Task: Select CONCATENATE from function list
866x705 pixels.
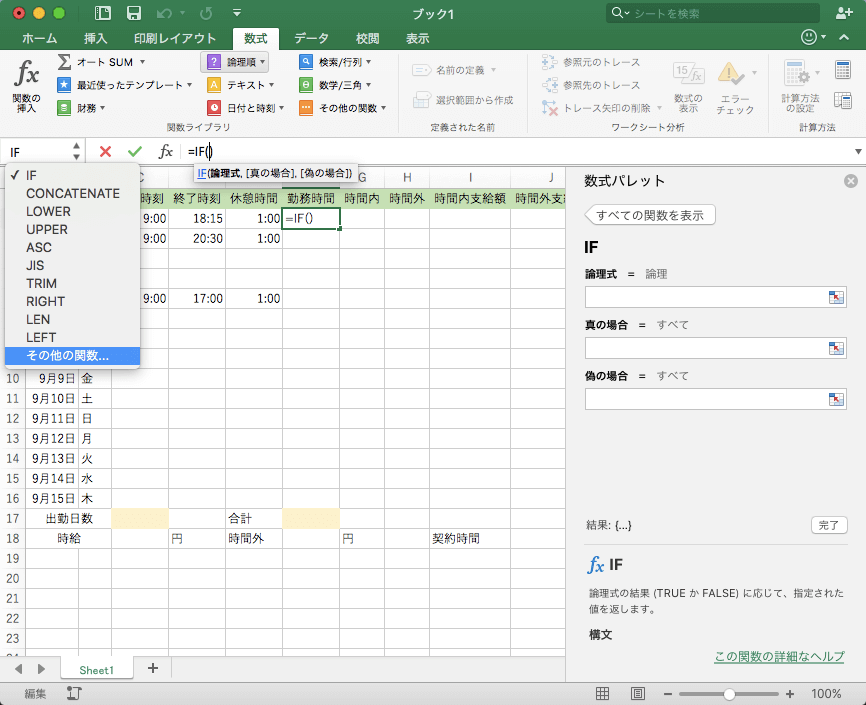Action: click(x=72, y=193)
